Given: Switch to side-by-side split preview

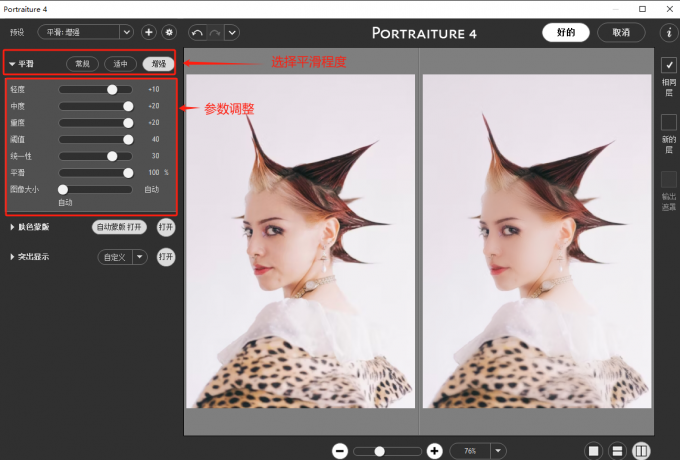Looking at the screenshot, I should (x=641, y=451).
